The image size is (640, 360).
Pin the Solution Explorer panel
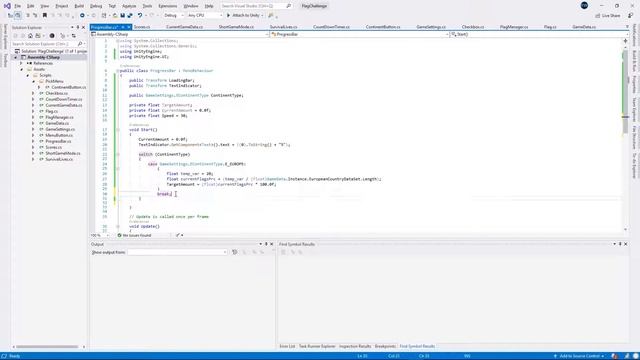click(78, 27)
